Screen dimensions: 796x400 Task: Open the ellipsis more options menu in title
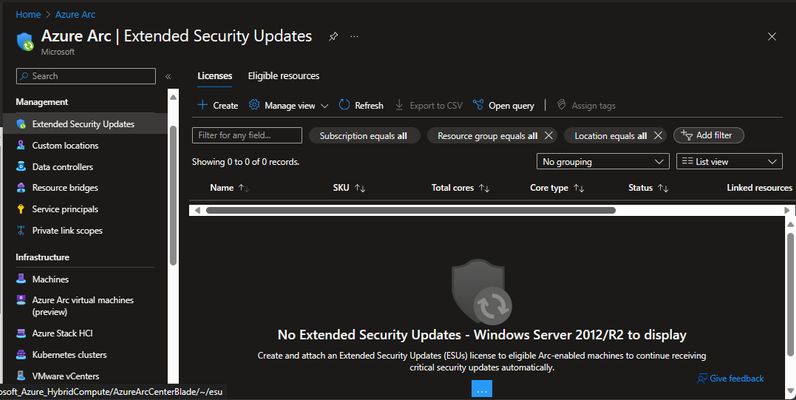[354, 37]
